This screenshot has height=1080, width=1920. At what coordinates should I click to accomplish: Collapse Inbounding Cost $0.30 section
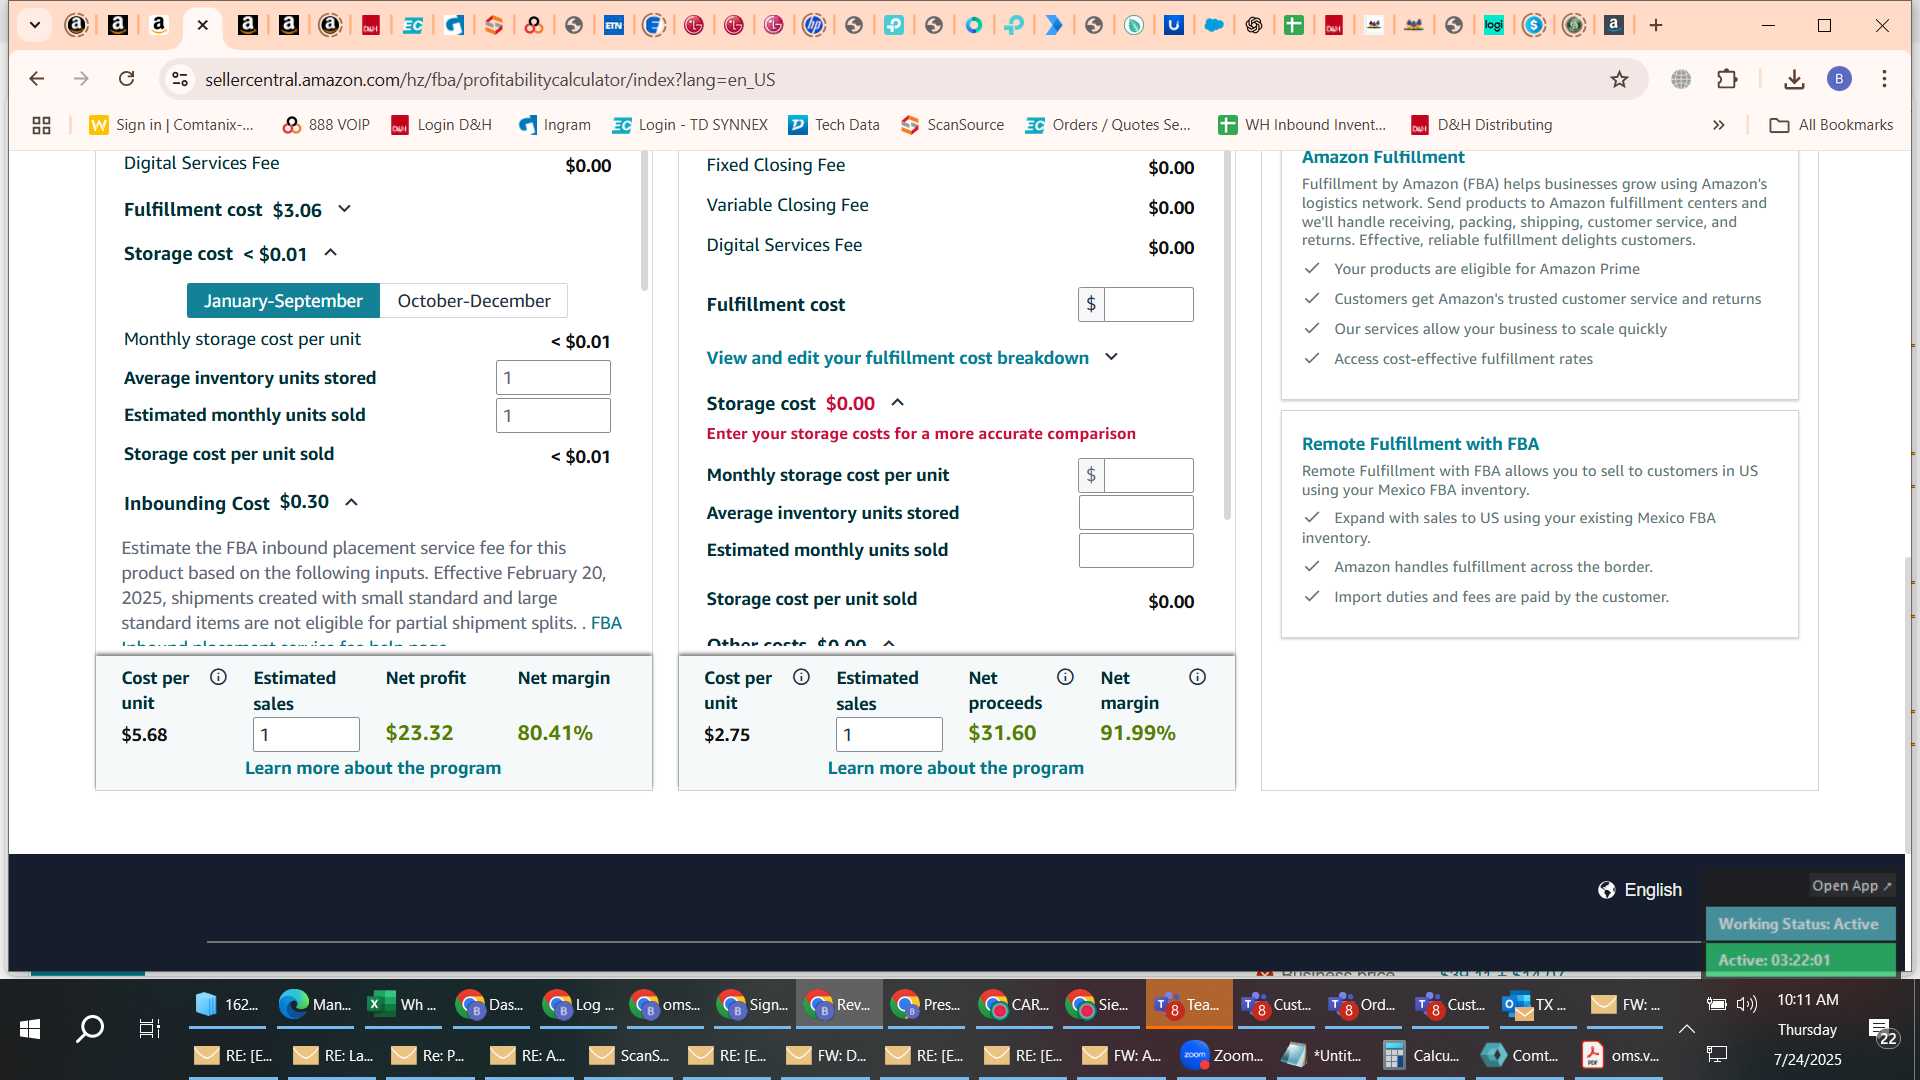coord(351,502)
